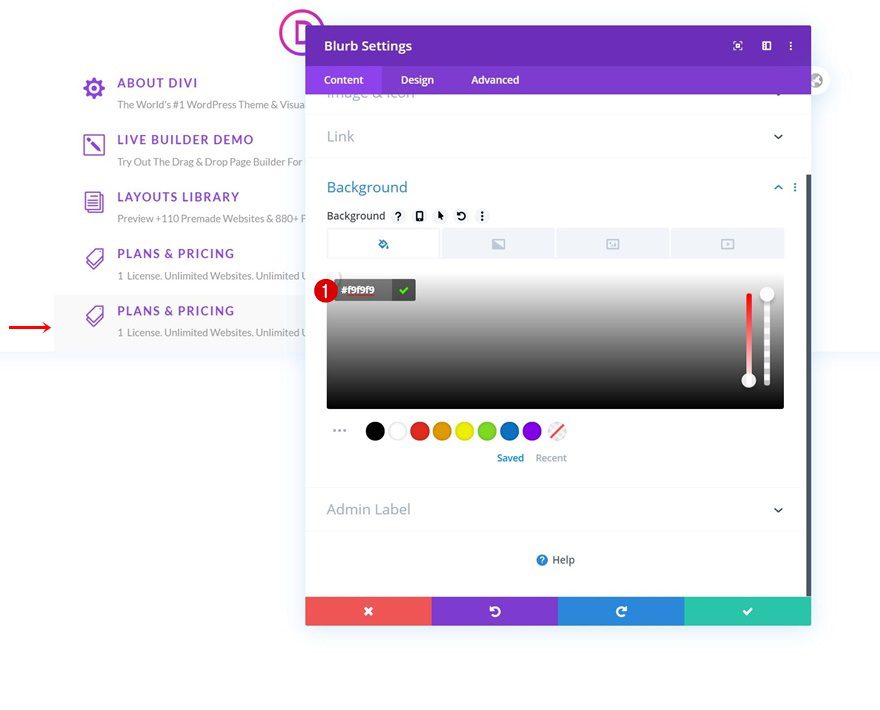Switch to the Design tab
The image size is (880, 710).
pos(417,80)
